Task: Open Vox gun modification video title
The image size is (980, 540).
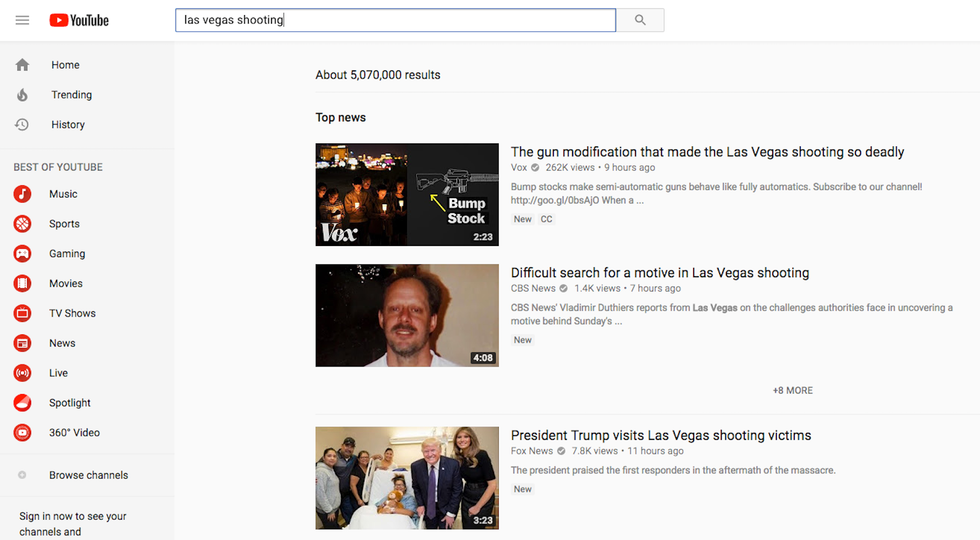Action: (707, 152)
